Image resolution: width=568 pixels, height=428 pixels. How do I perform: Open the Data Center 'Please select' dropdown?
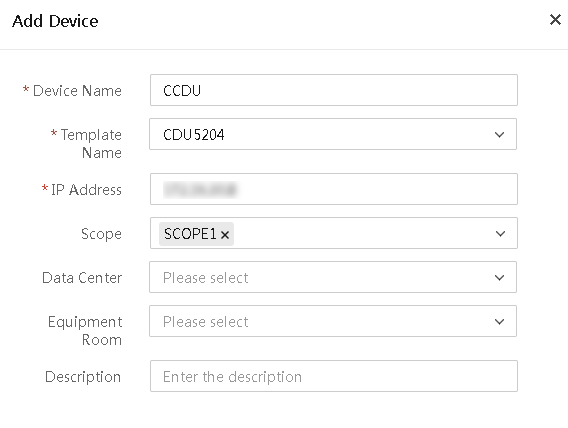point(333,277)
